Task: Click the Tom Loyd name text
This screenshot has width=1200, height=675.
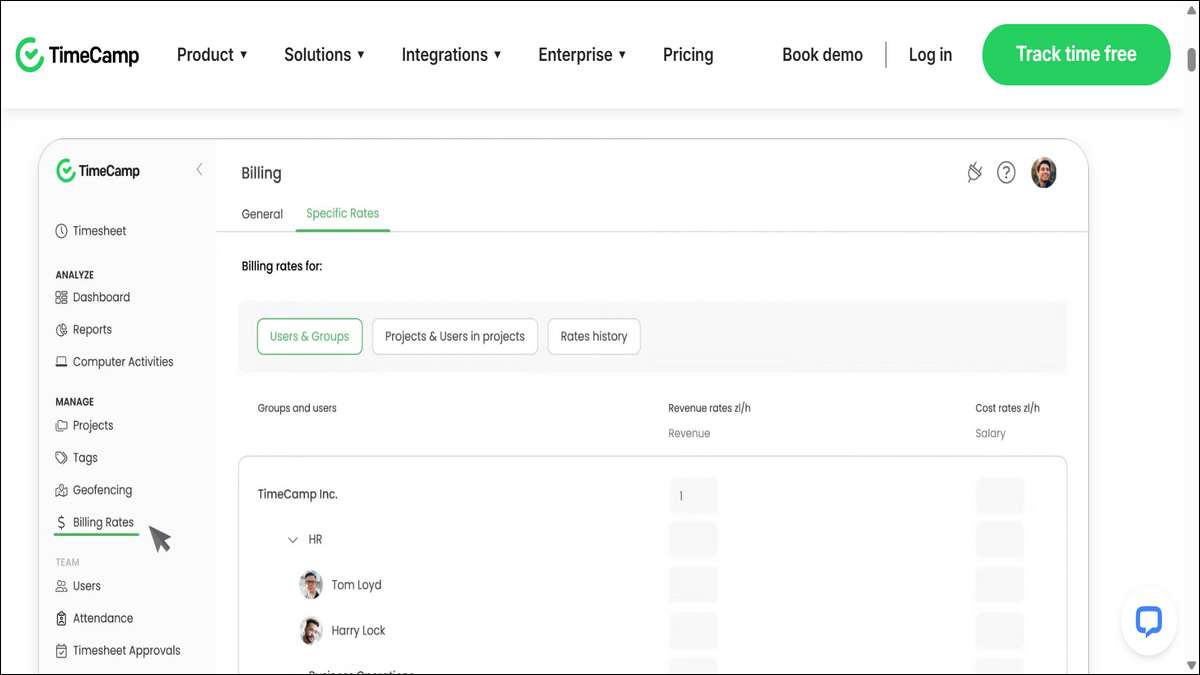Action: pyautogui.click(x=357, y=585)
